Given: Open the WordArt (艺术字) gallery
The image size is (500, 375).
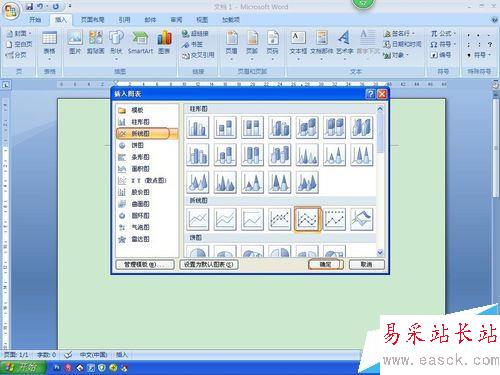Looking at the screenshot, I should [344, 45].
